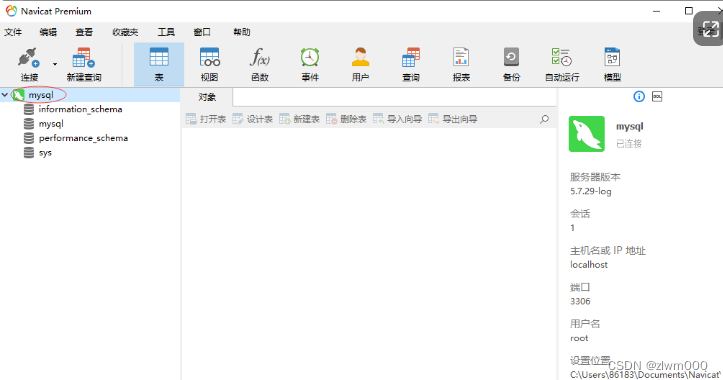Open 自动运行 (Automation) tool
Viewport: 723px width, 380px height.
click(x=562, y=65)
